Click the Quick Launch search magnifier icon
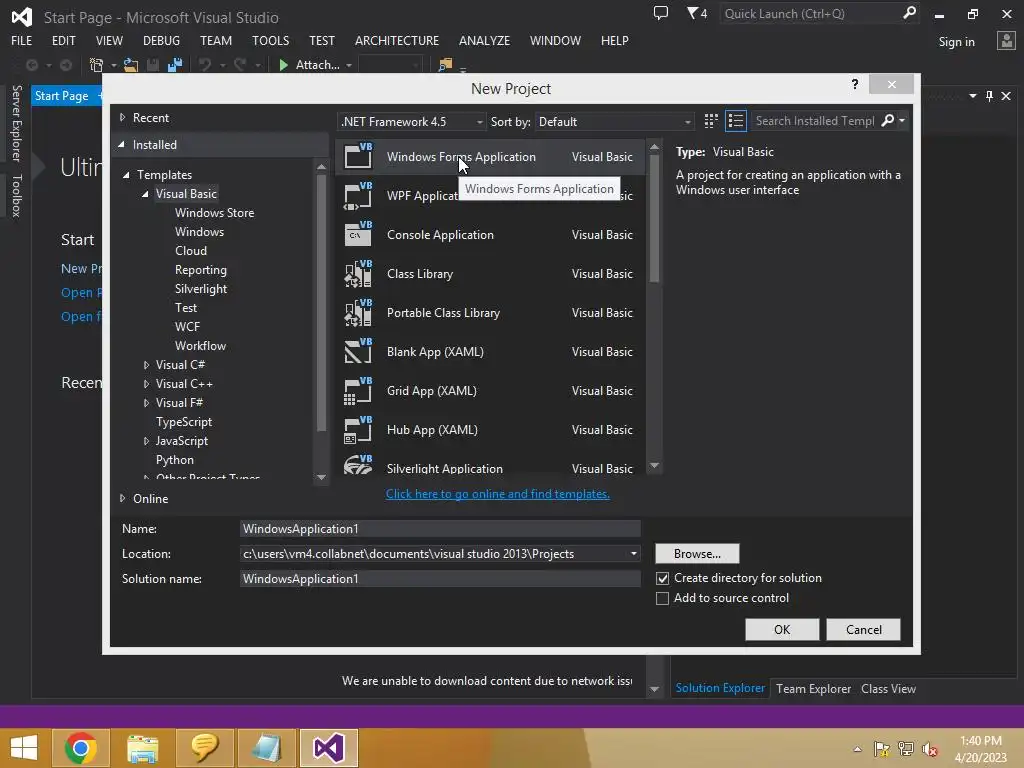Screen dimensions: 1024x768 (x=909, y=13)
